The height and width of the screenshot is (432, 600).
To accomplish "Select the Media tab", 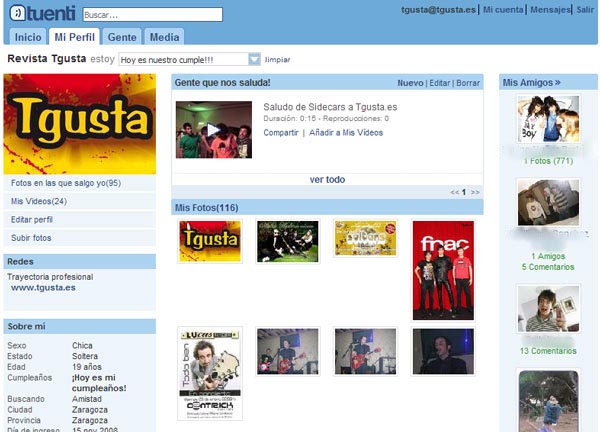I will pyautogui.click(x=164, y=37).
